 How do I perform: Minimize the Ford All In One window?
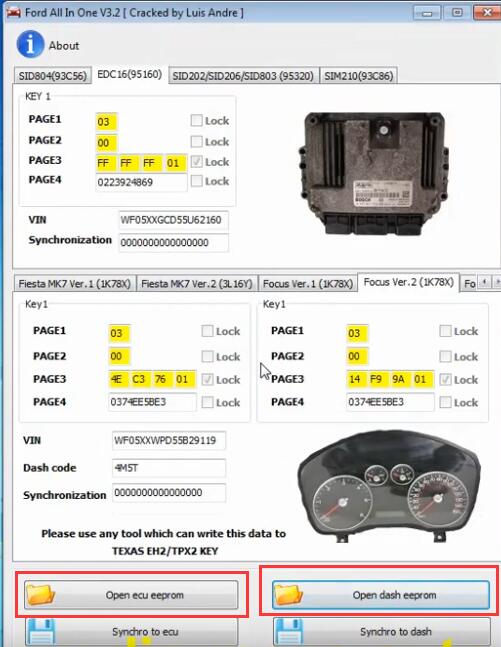coord(427,12)
